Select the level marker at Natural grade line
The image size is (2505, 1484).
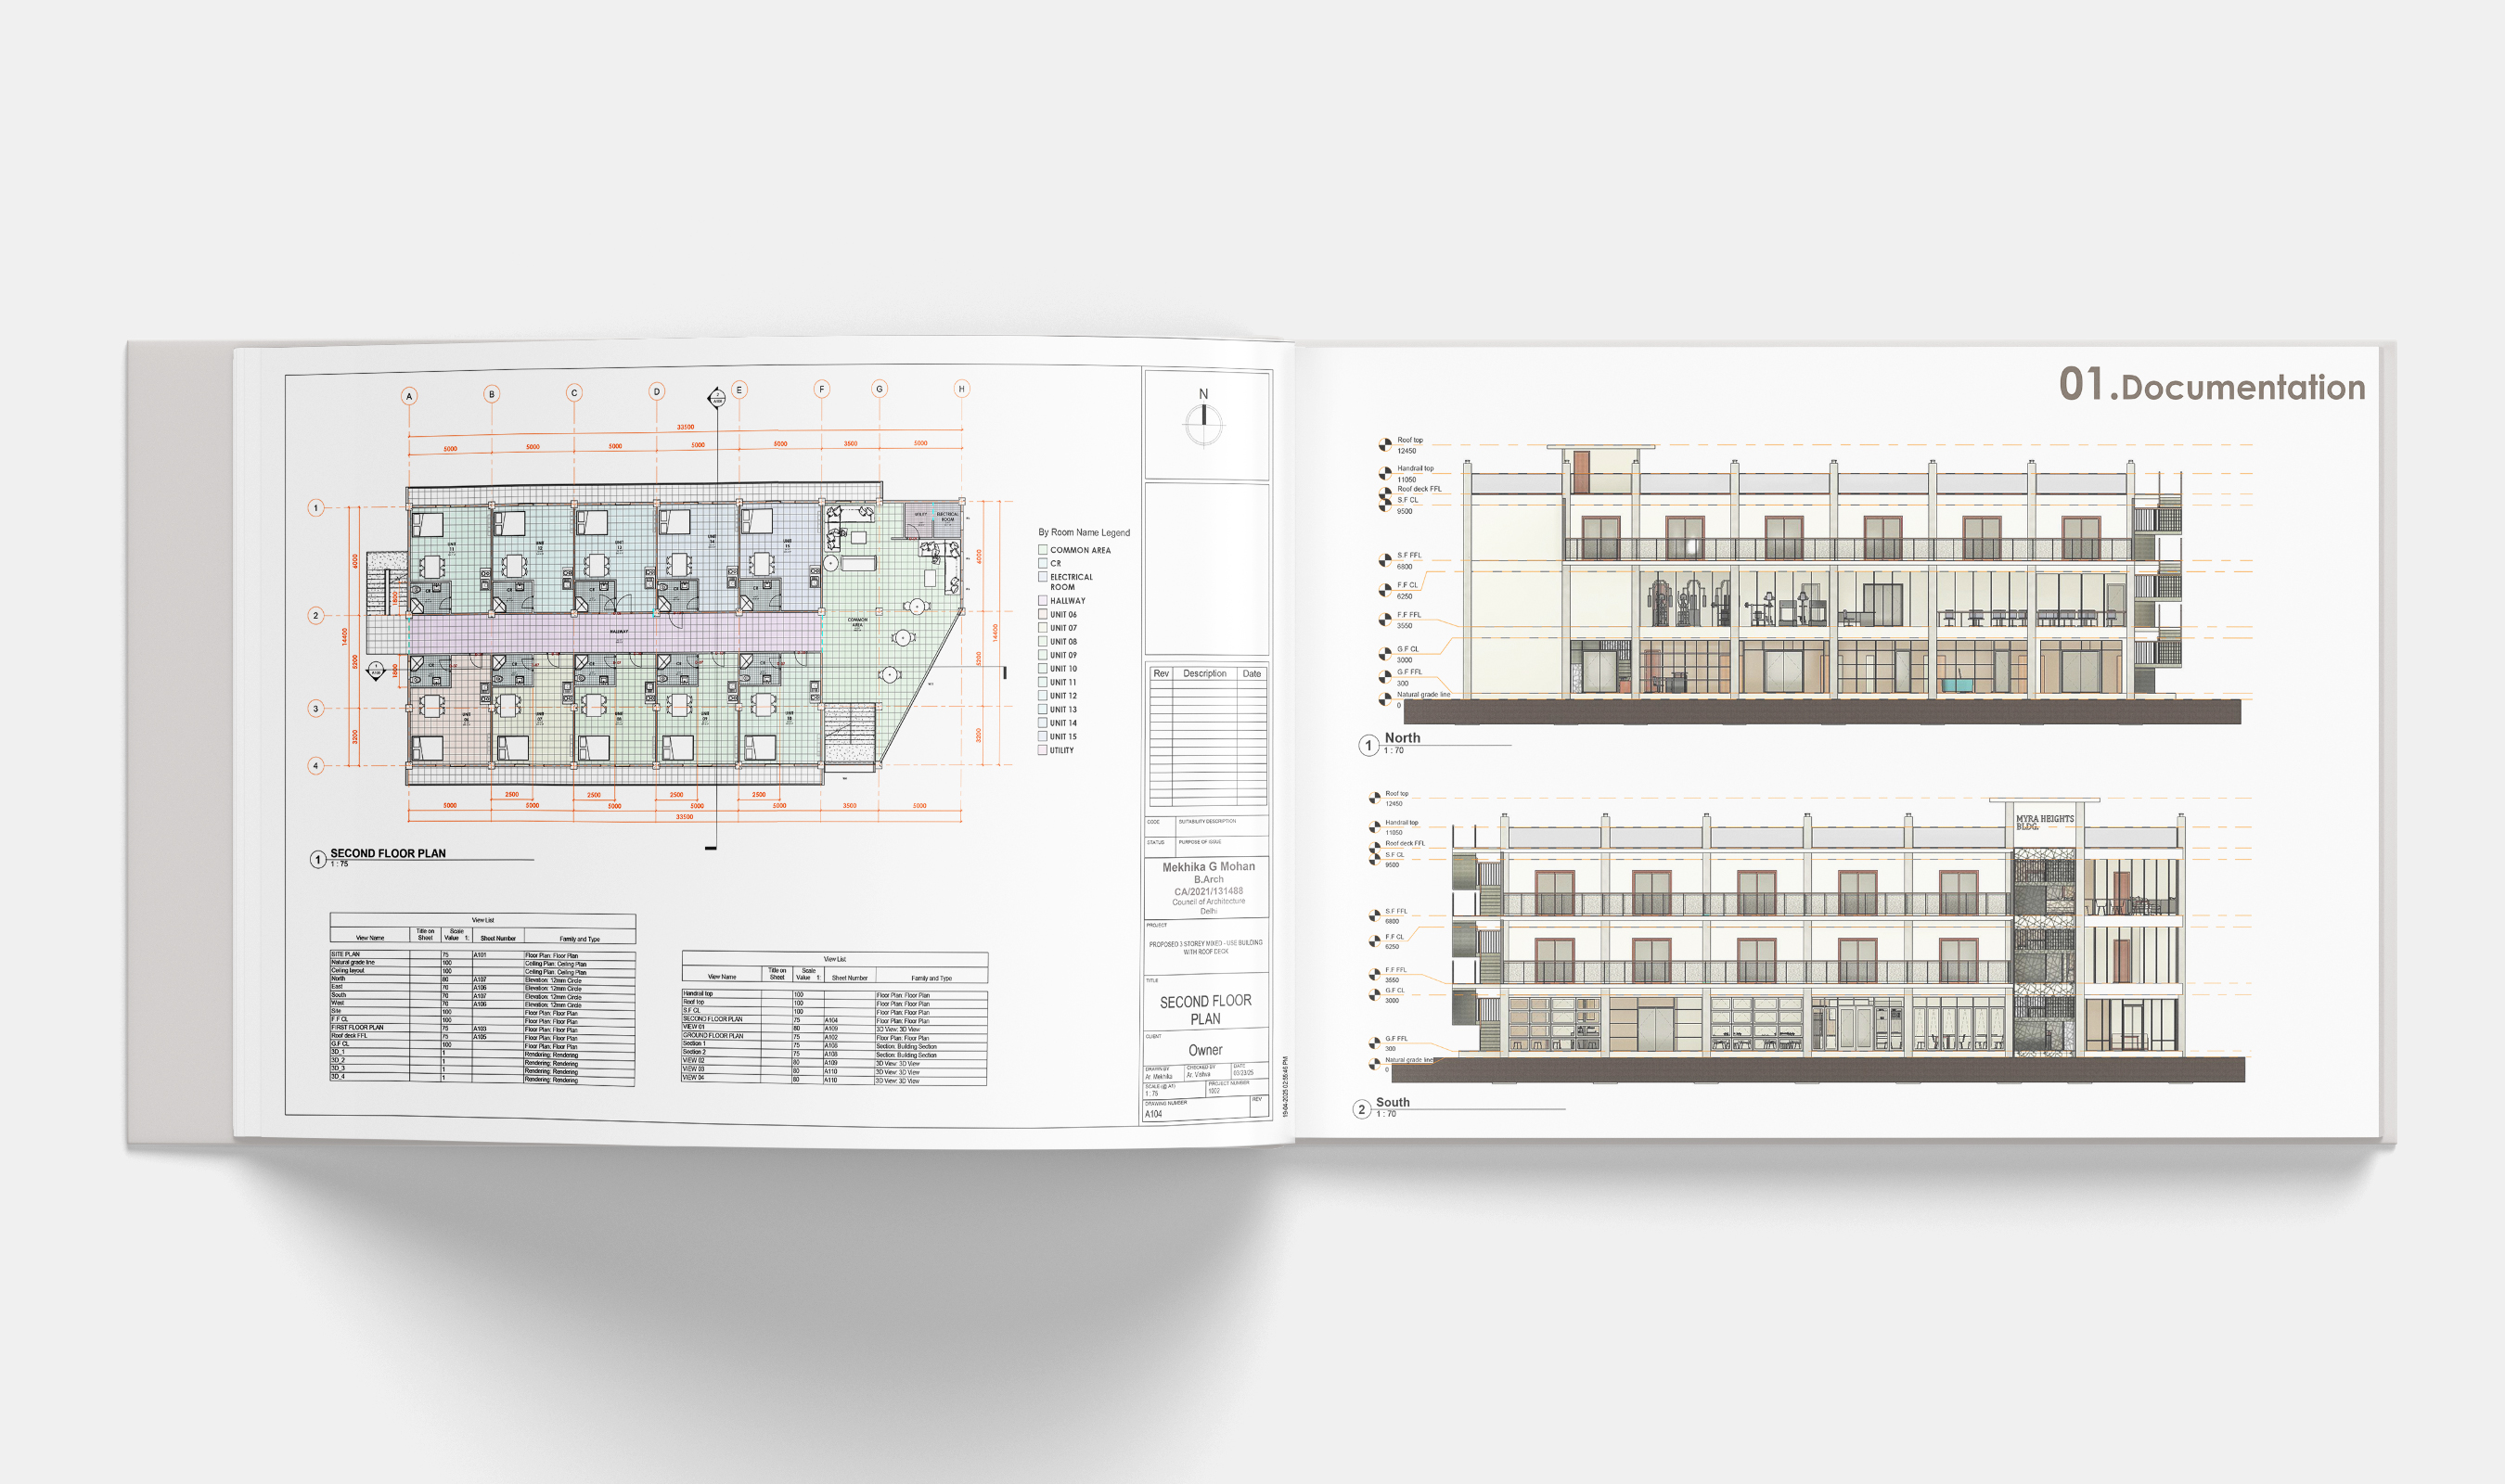point(1385,700)
